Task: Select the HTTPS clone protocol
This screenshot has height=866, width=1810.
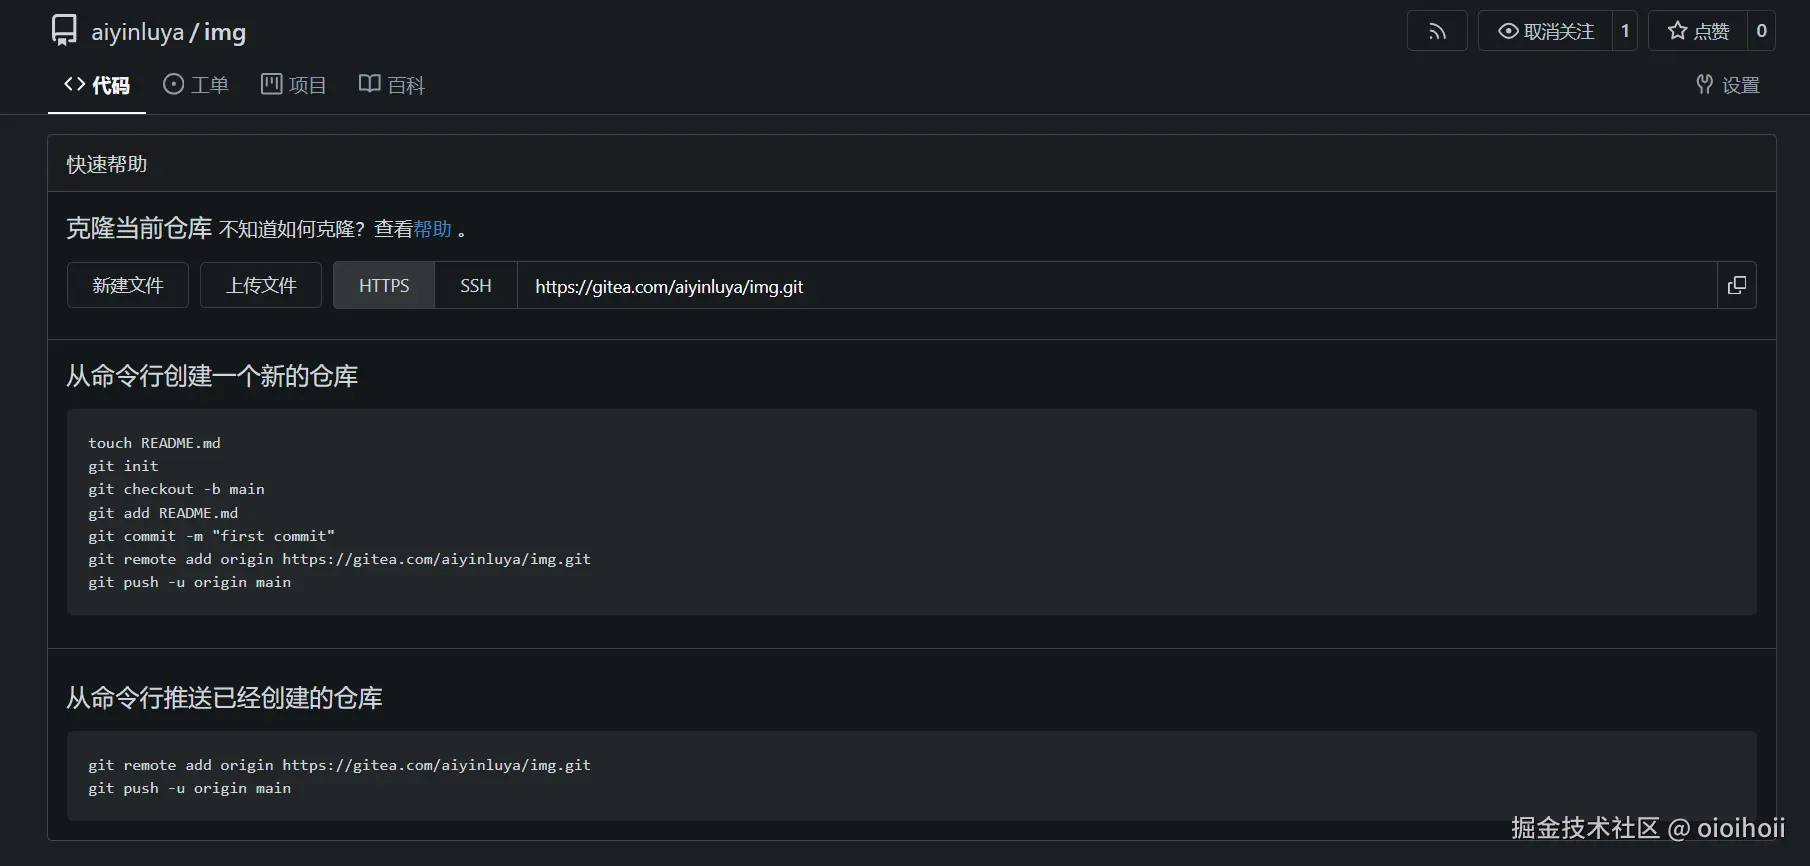Action: pyautogui.click(x=384, y=286)
